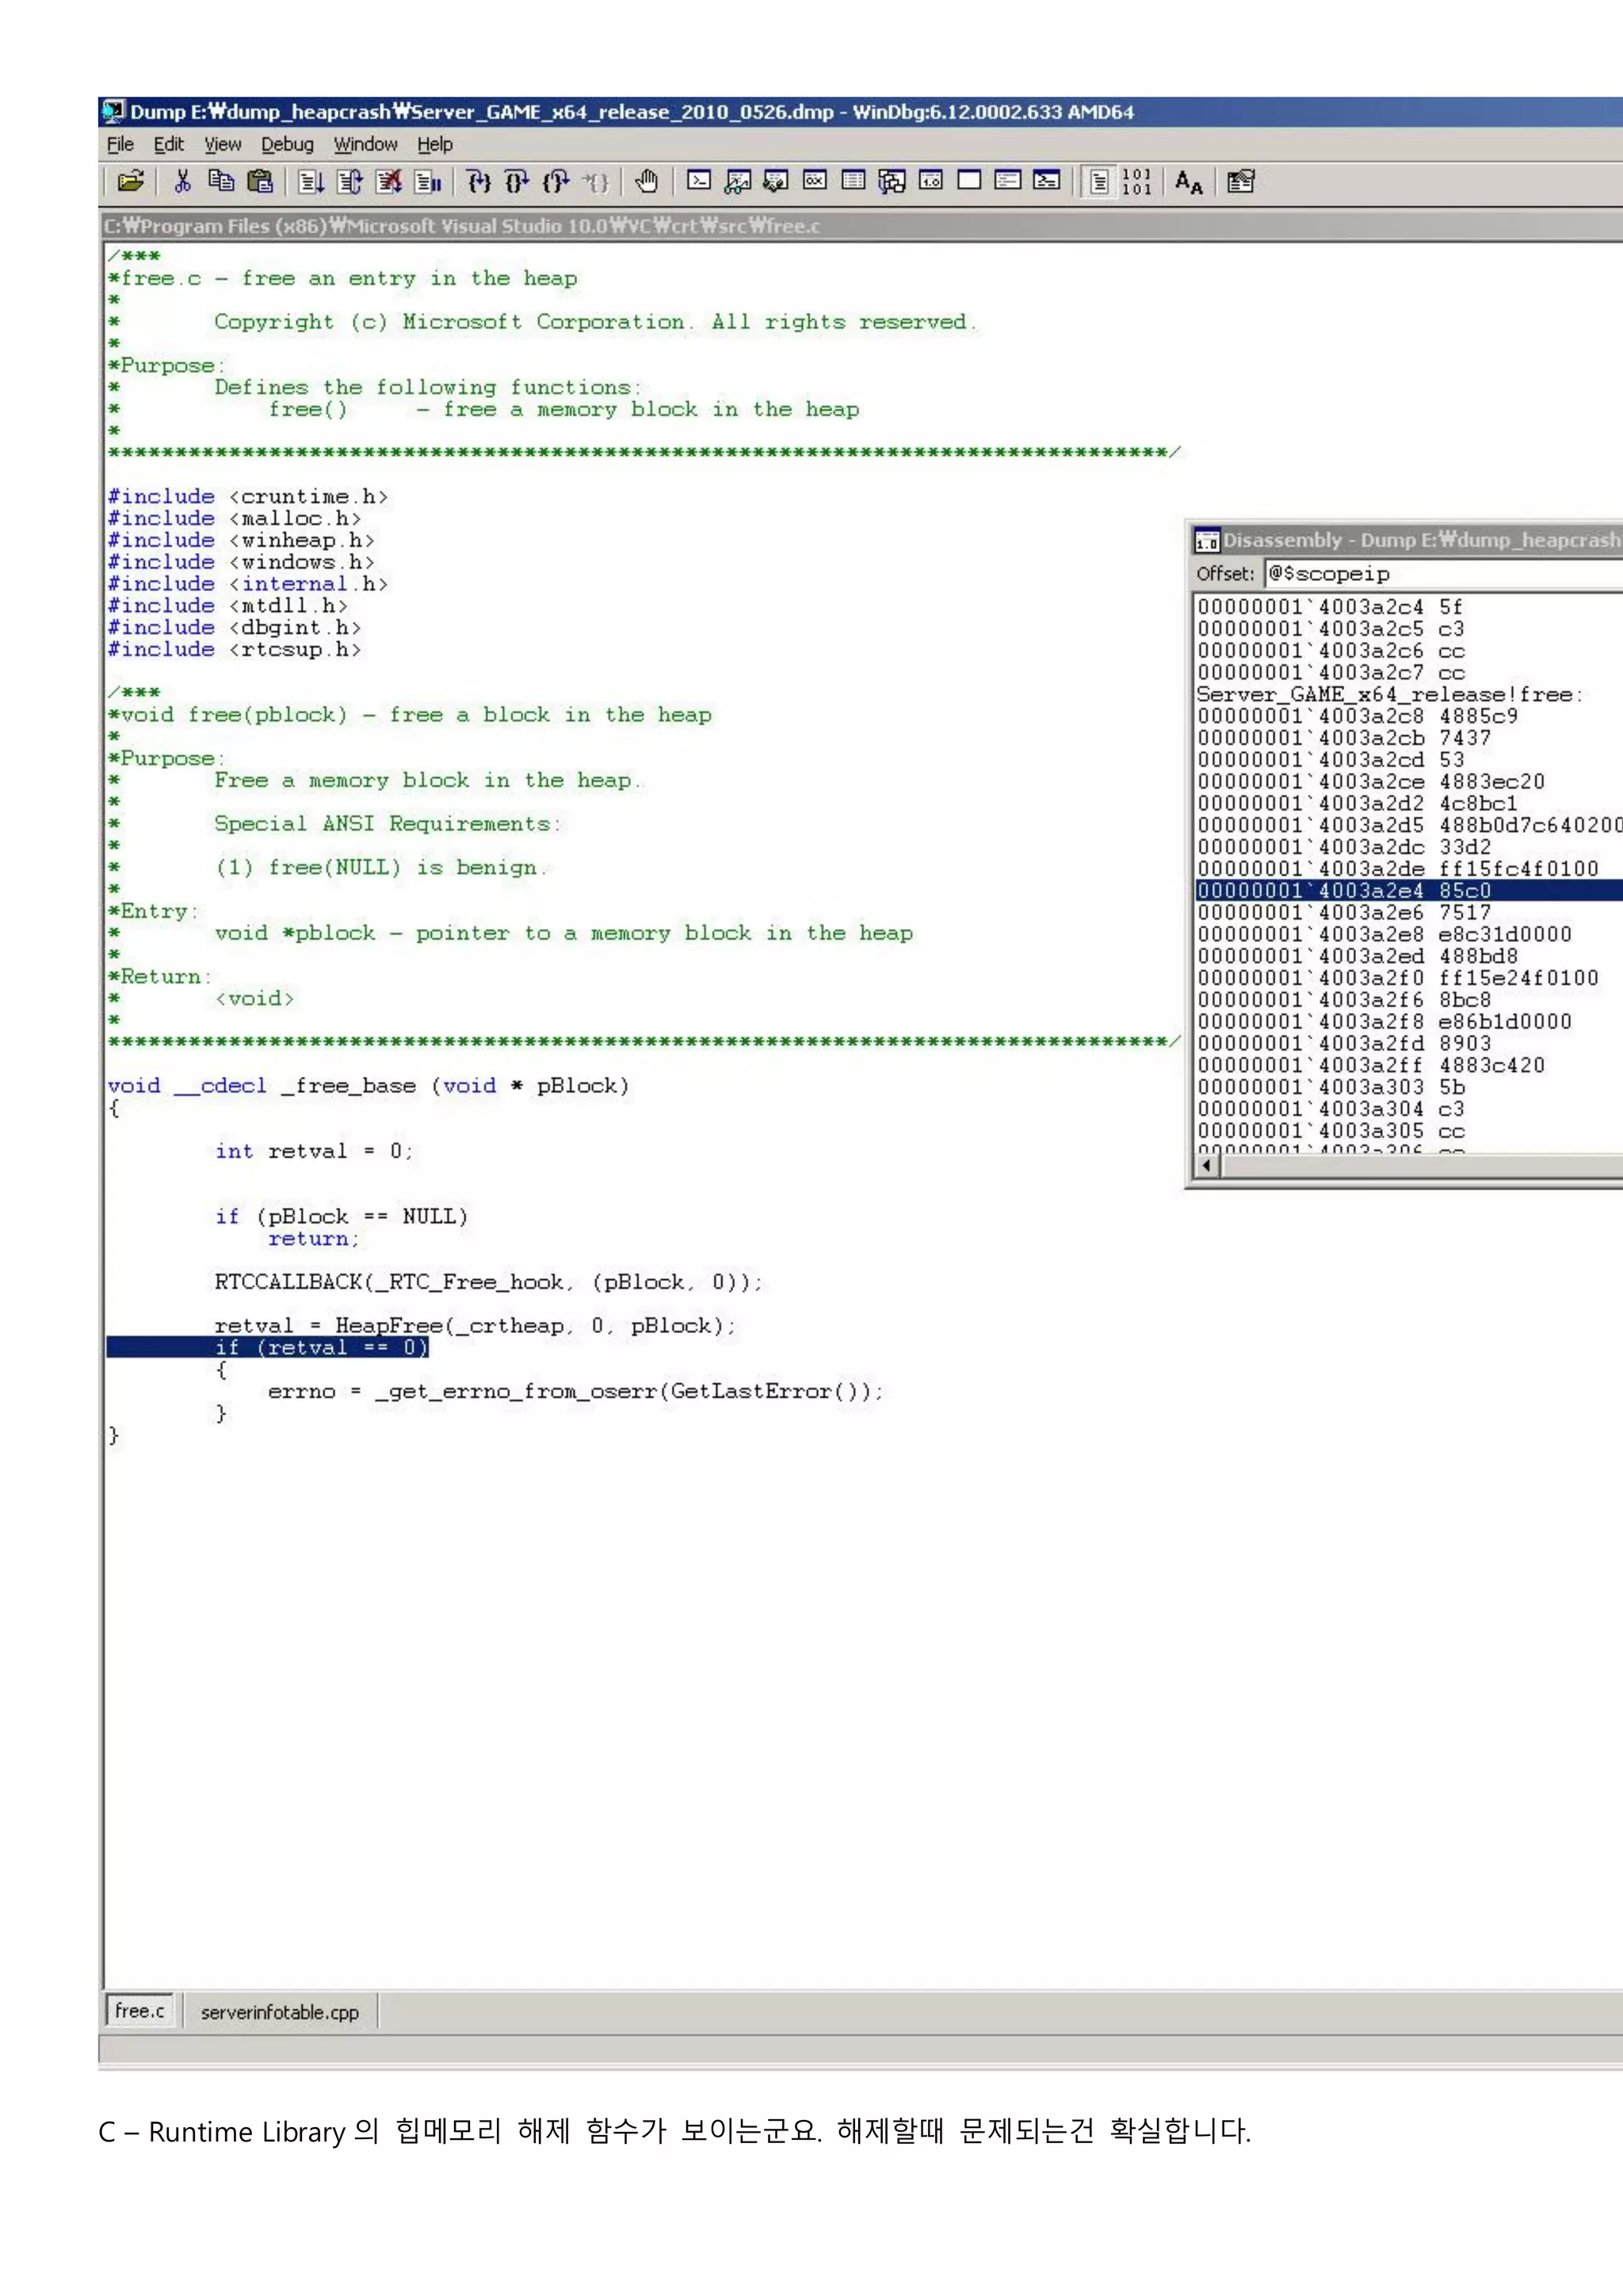Viewport: 1623px width, 2296px height.
Task: Select disassembly row 4003a2de ff15fc4f0100
Action: pyautogui.click(x=1397, y=868)
